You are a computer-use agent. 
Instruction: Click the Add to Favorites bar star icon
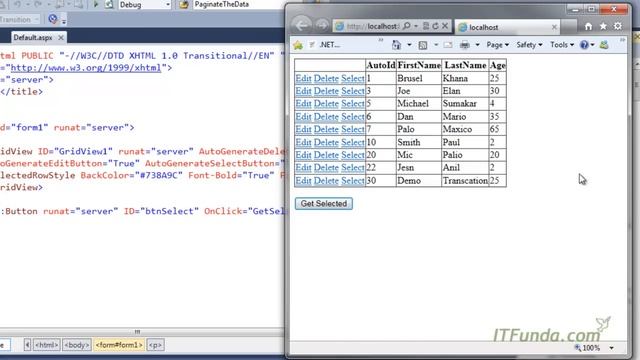(x=298, y=45)
